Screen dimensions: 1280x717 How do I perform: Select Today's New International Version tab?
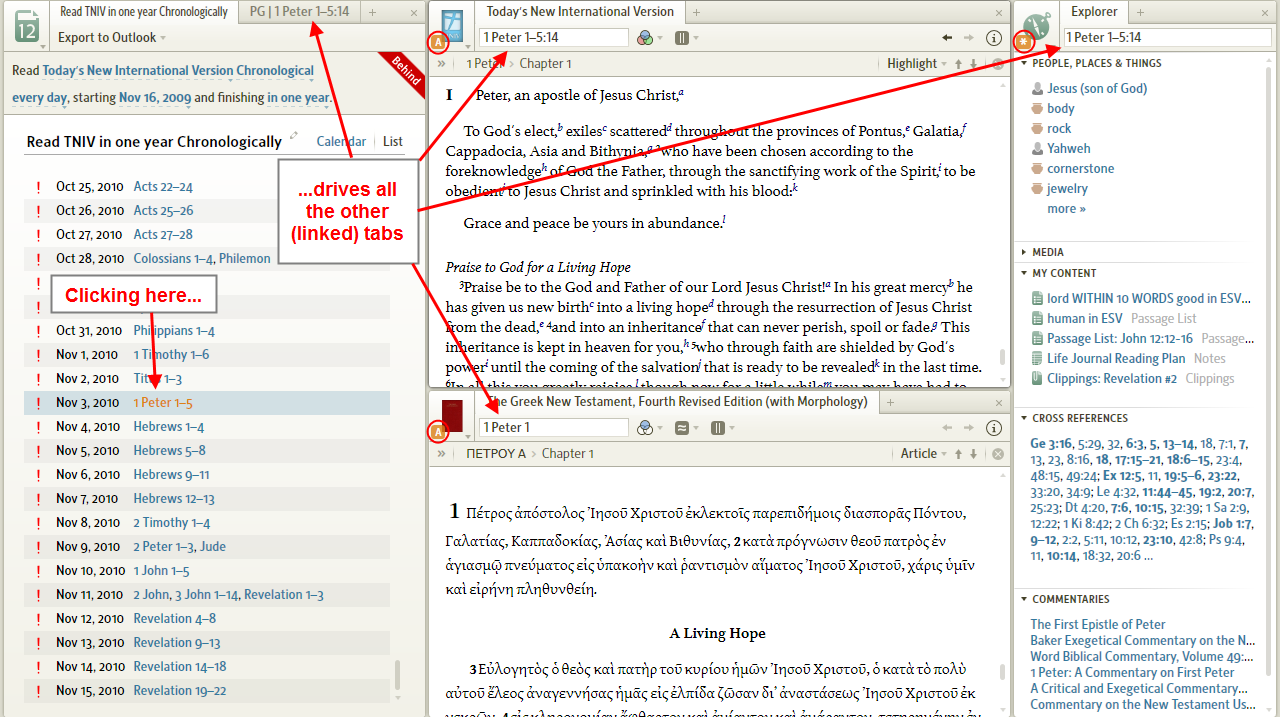[580, 12]
